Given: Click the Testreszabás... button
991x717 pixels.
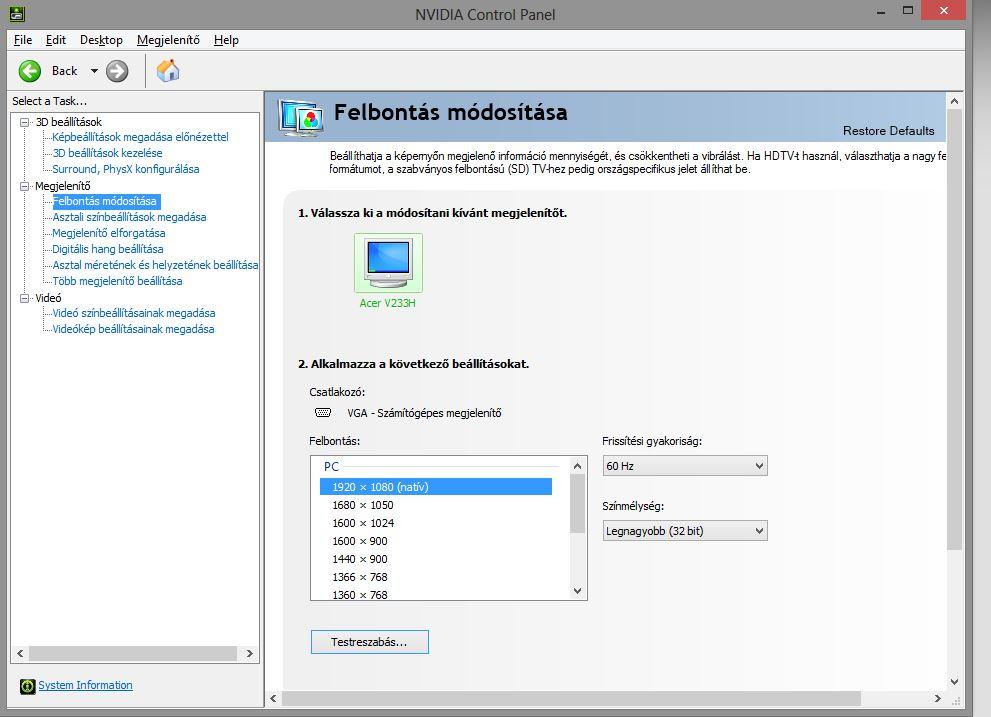Looking at the screenshot, I should pos(370,642).
